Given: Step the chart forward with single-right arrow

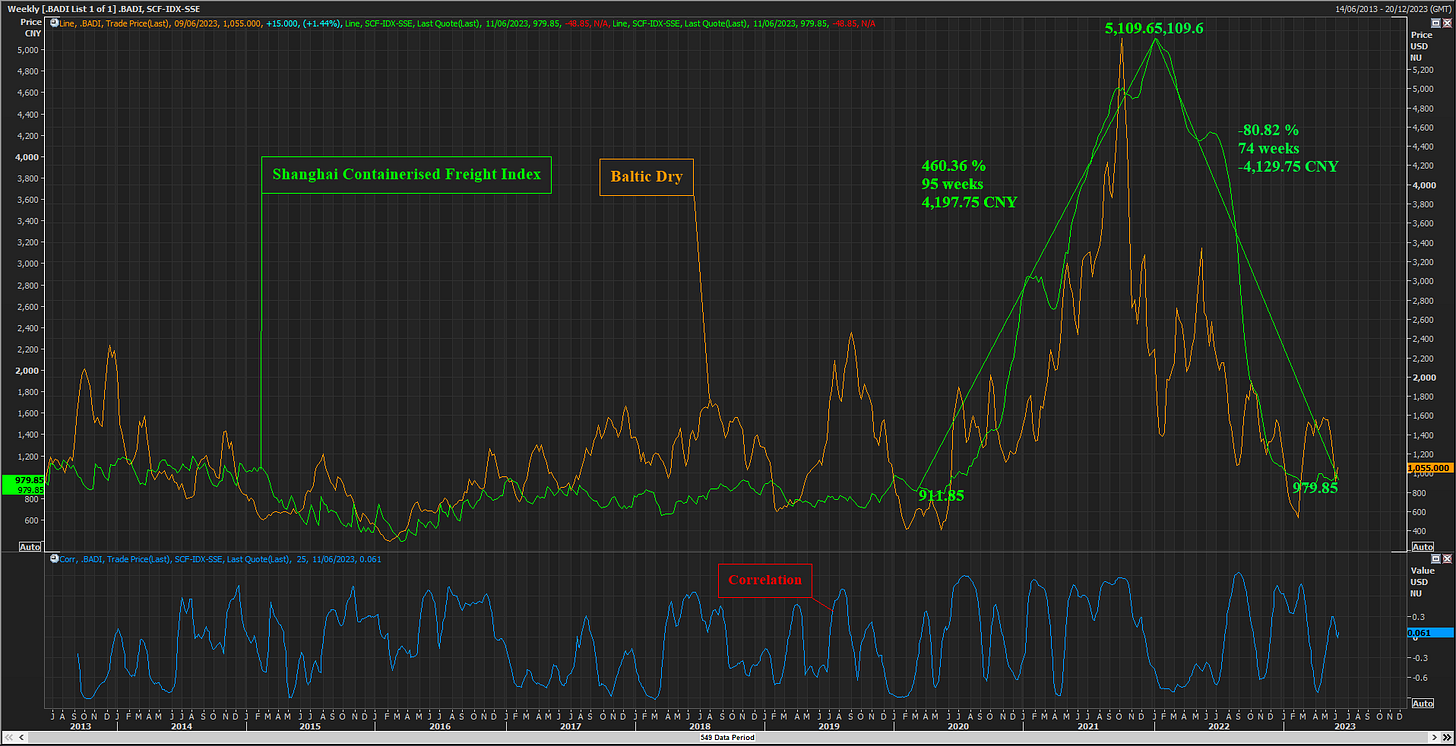Looking at the screenshot, I should (1434, 737).
